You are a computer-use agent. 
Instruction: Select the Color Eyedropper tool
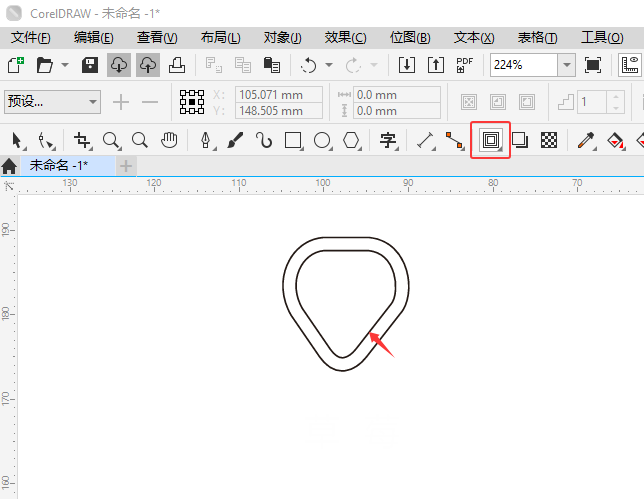click(586, 140)
